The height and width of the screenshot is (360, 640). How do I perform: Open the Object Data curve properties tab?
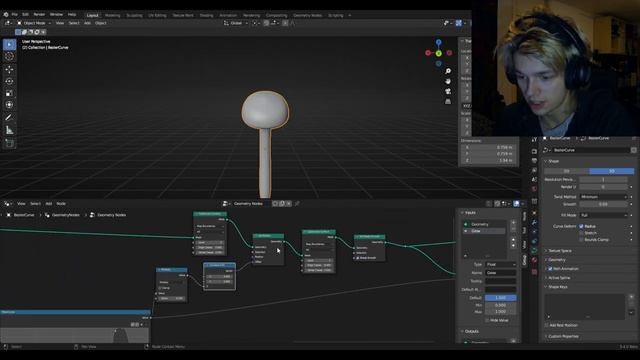click(534, 251)
